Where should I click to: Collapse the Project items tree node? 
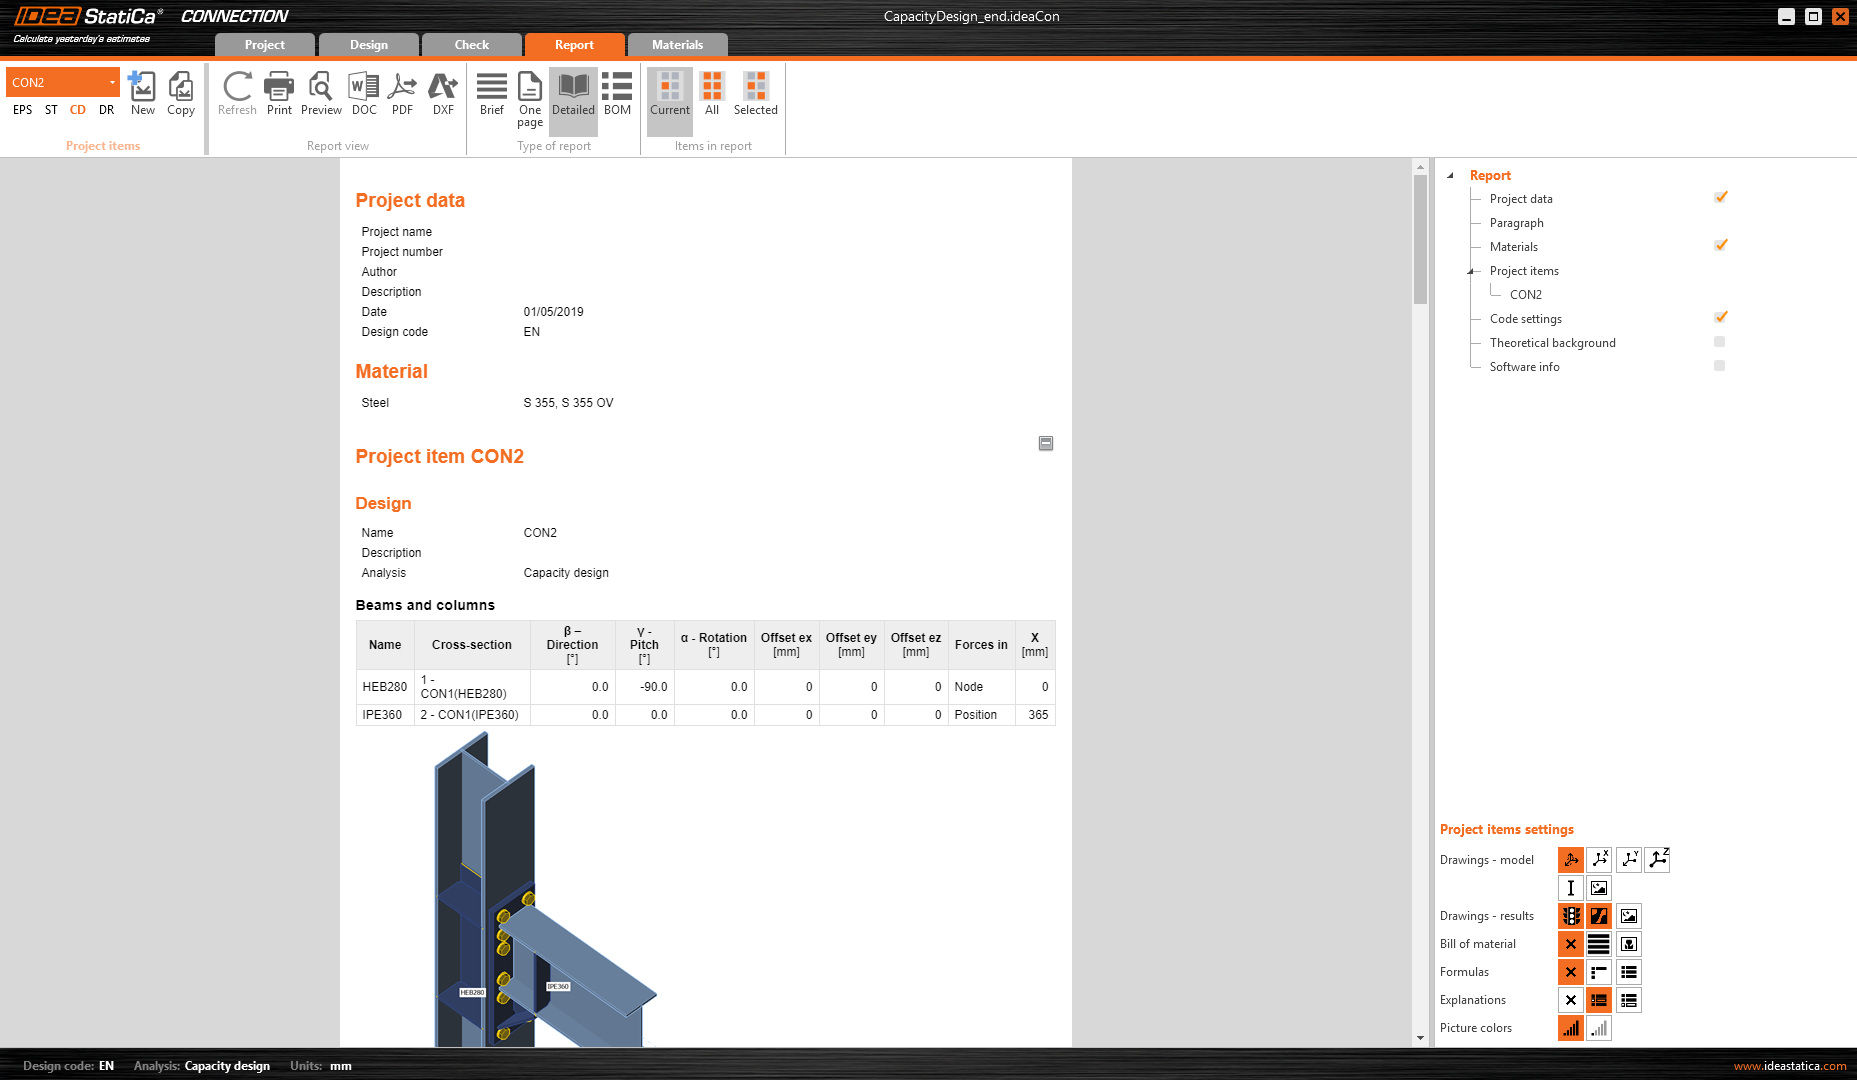click(x=1472, y=270)
